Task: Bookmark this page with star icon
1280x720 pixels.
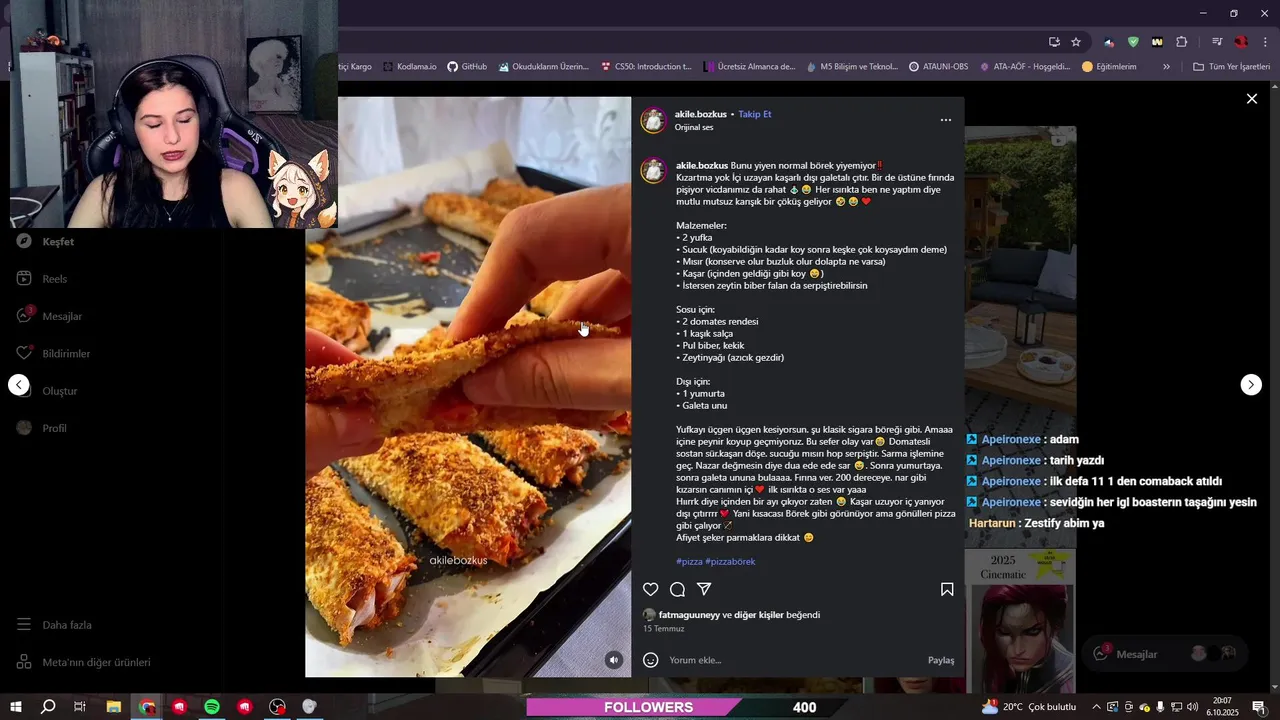Action: point(1076,42)
